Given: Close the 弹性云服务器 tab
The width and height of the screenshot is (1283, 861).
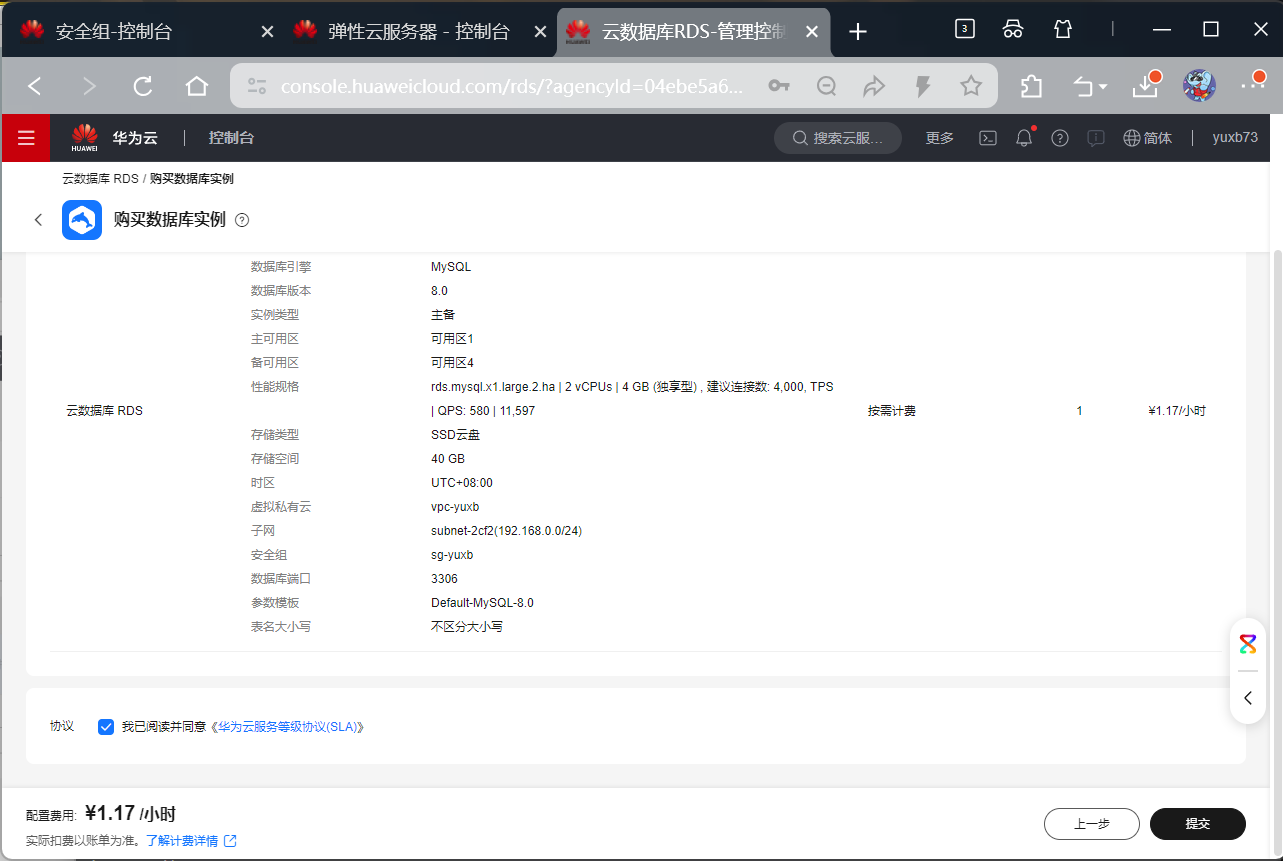Looking at the screenshot, I should pos(540,32).
